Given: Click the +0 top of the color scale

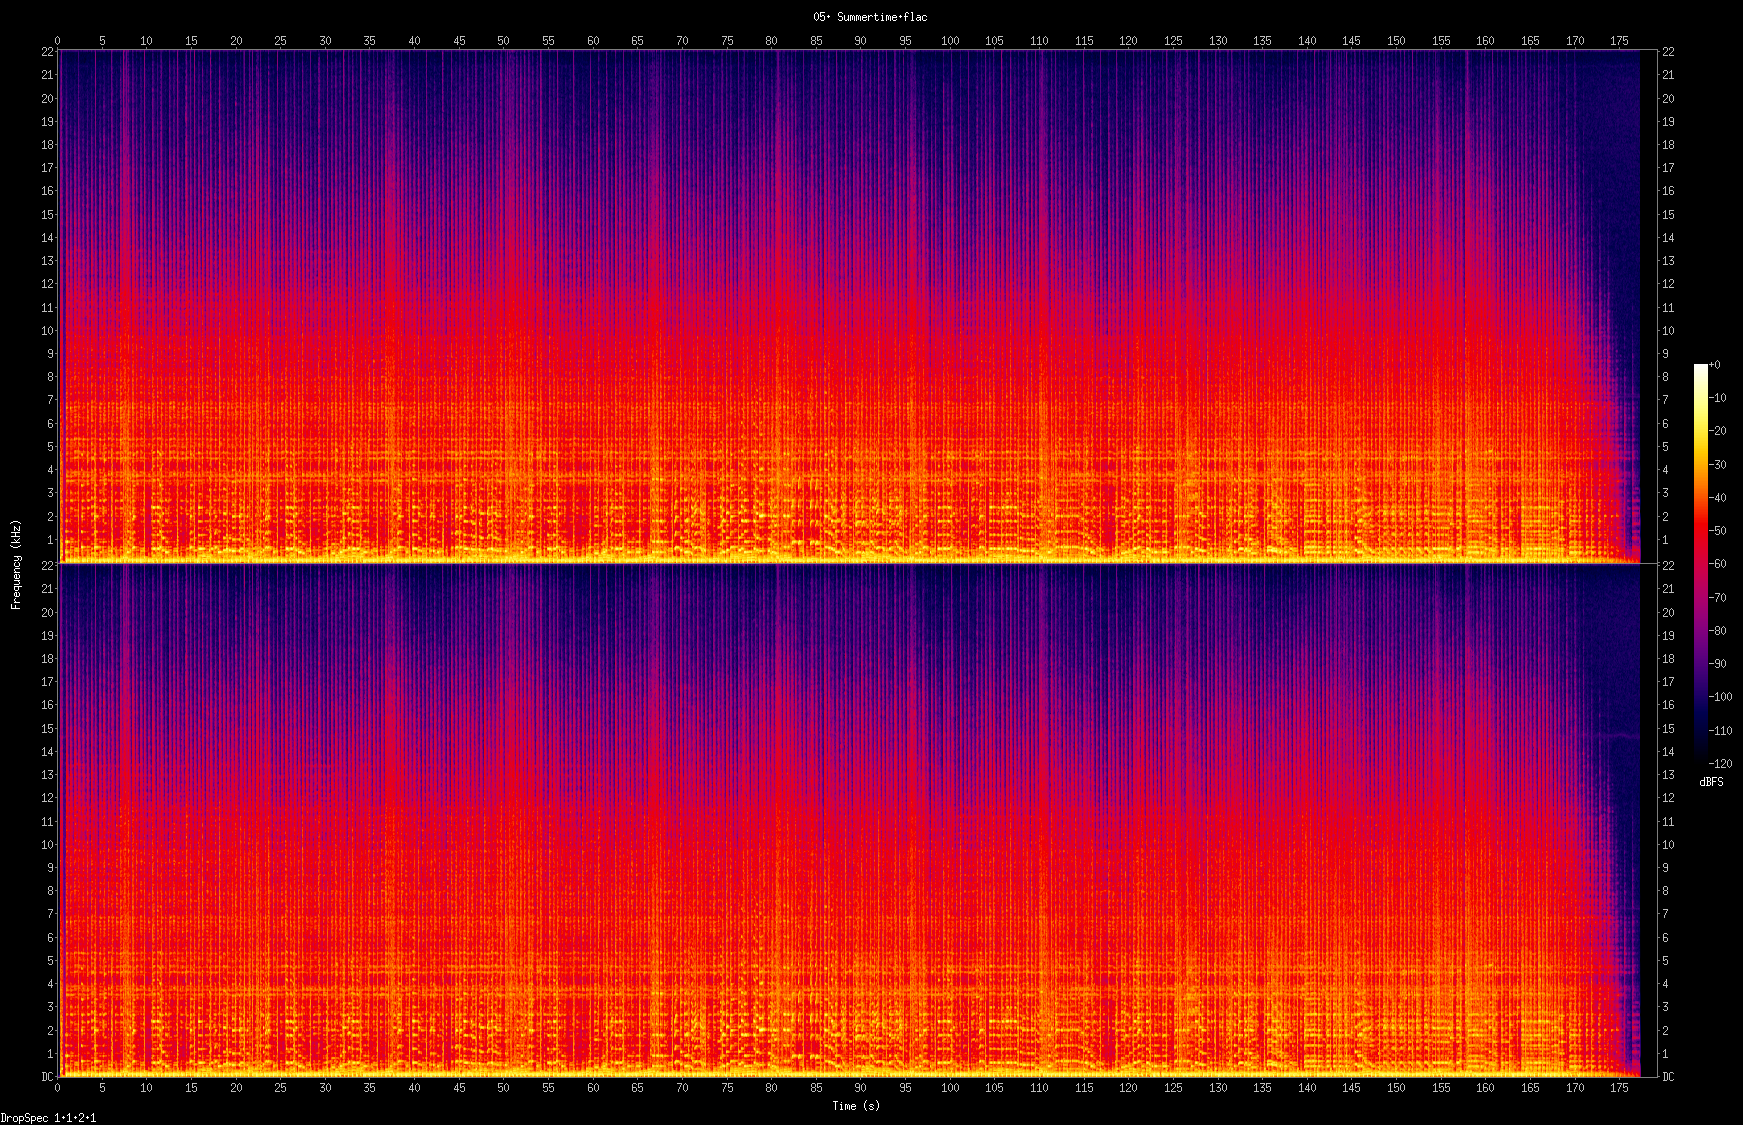Looking at the screenshot, I should click(1714, 365).
